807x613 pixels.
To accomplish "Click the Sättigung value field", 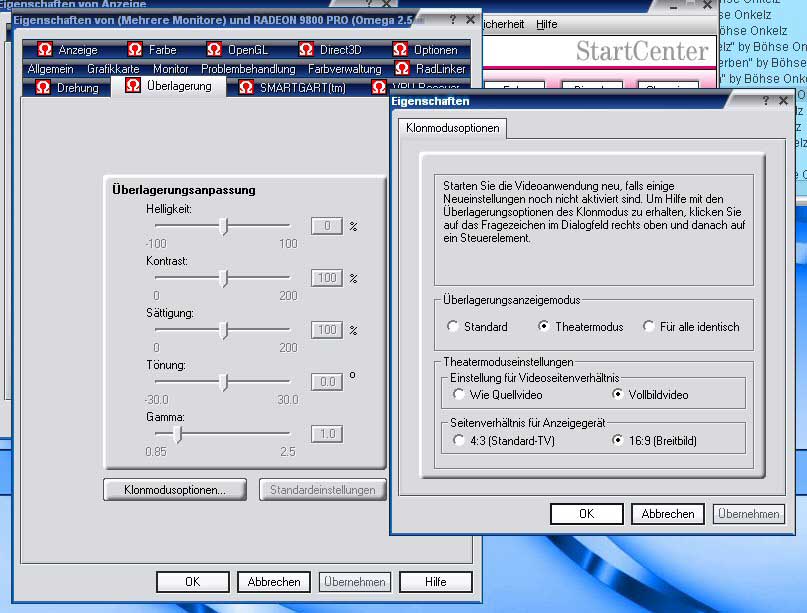I will (x=327, y=330).
